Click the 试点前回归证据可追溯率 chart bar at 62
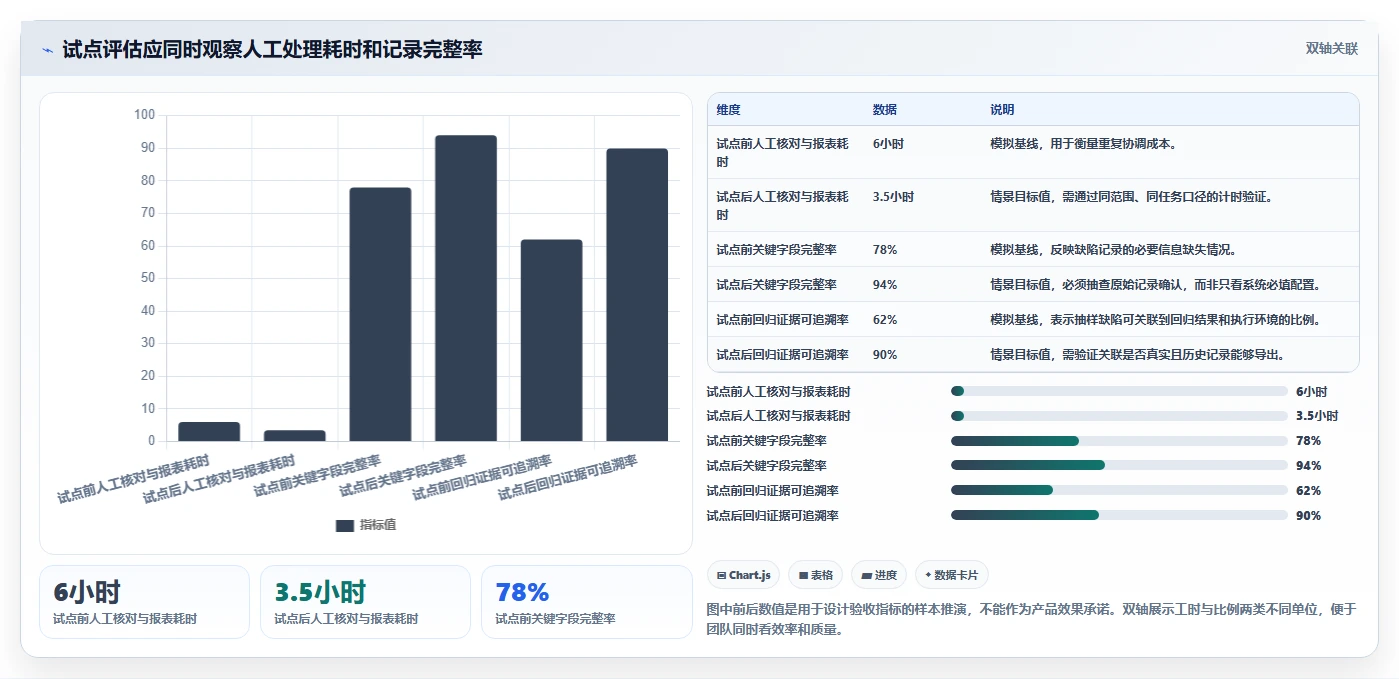Image resolution: width=1399 pixels, height=679 pixels. pyautogui.click(x=551, y=340)
